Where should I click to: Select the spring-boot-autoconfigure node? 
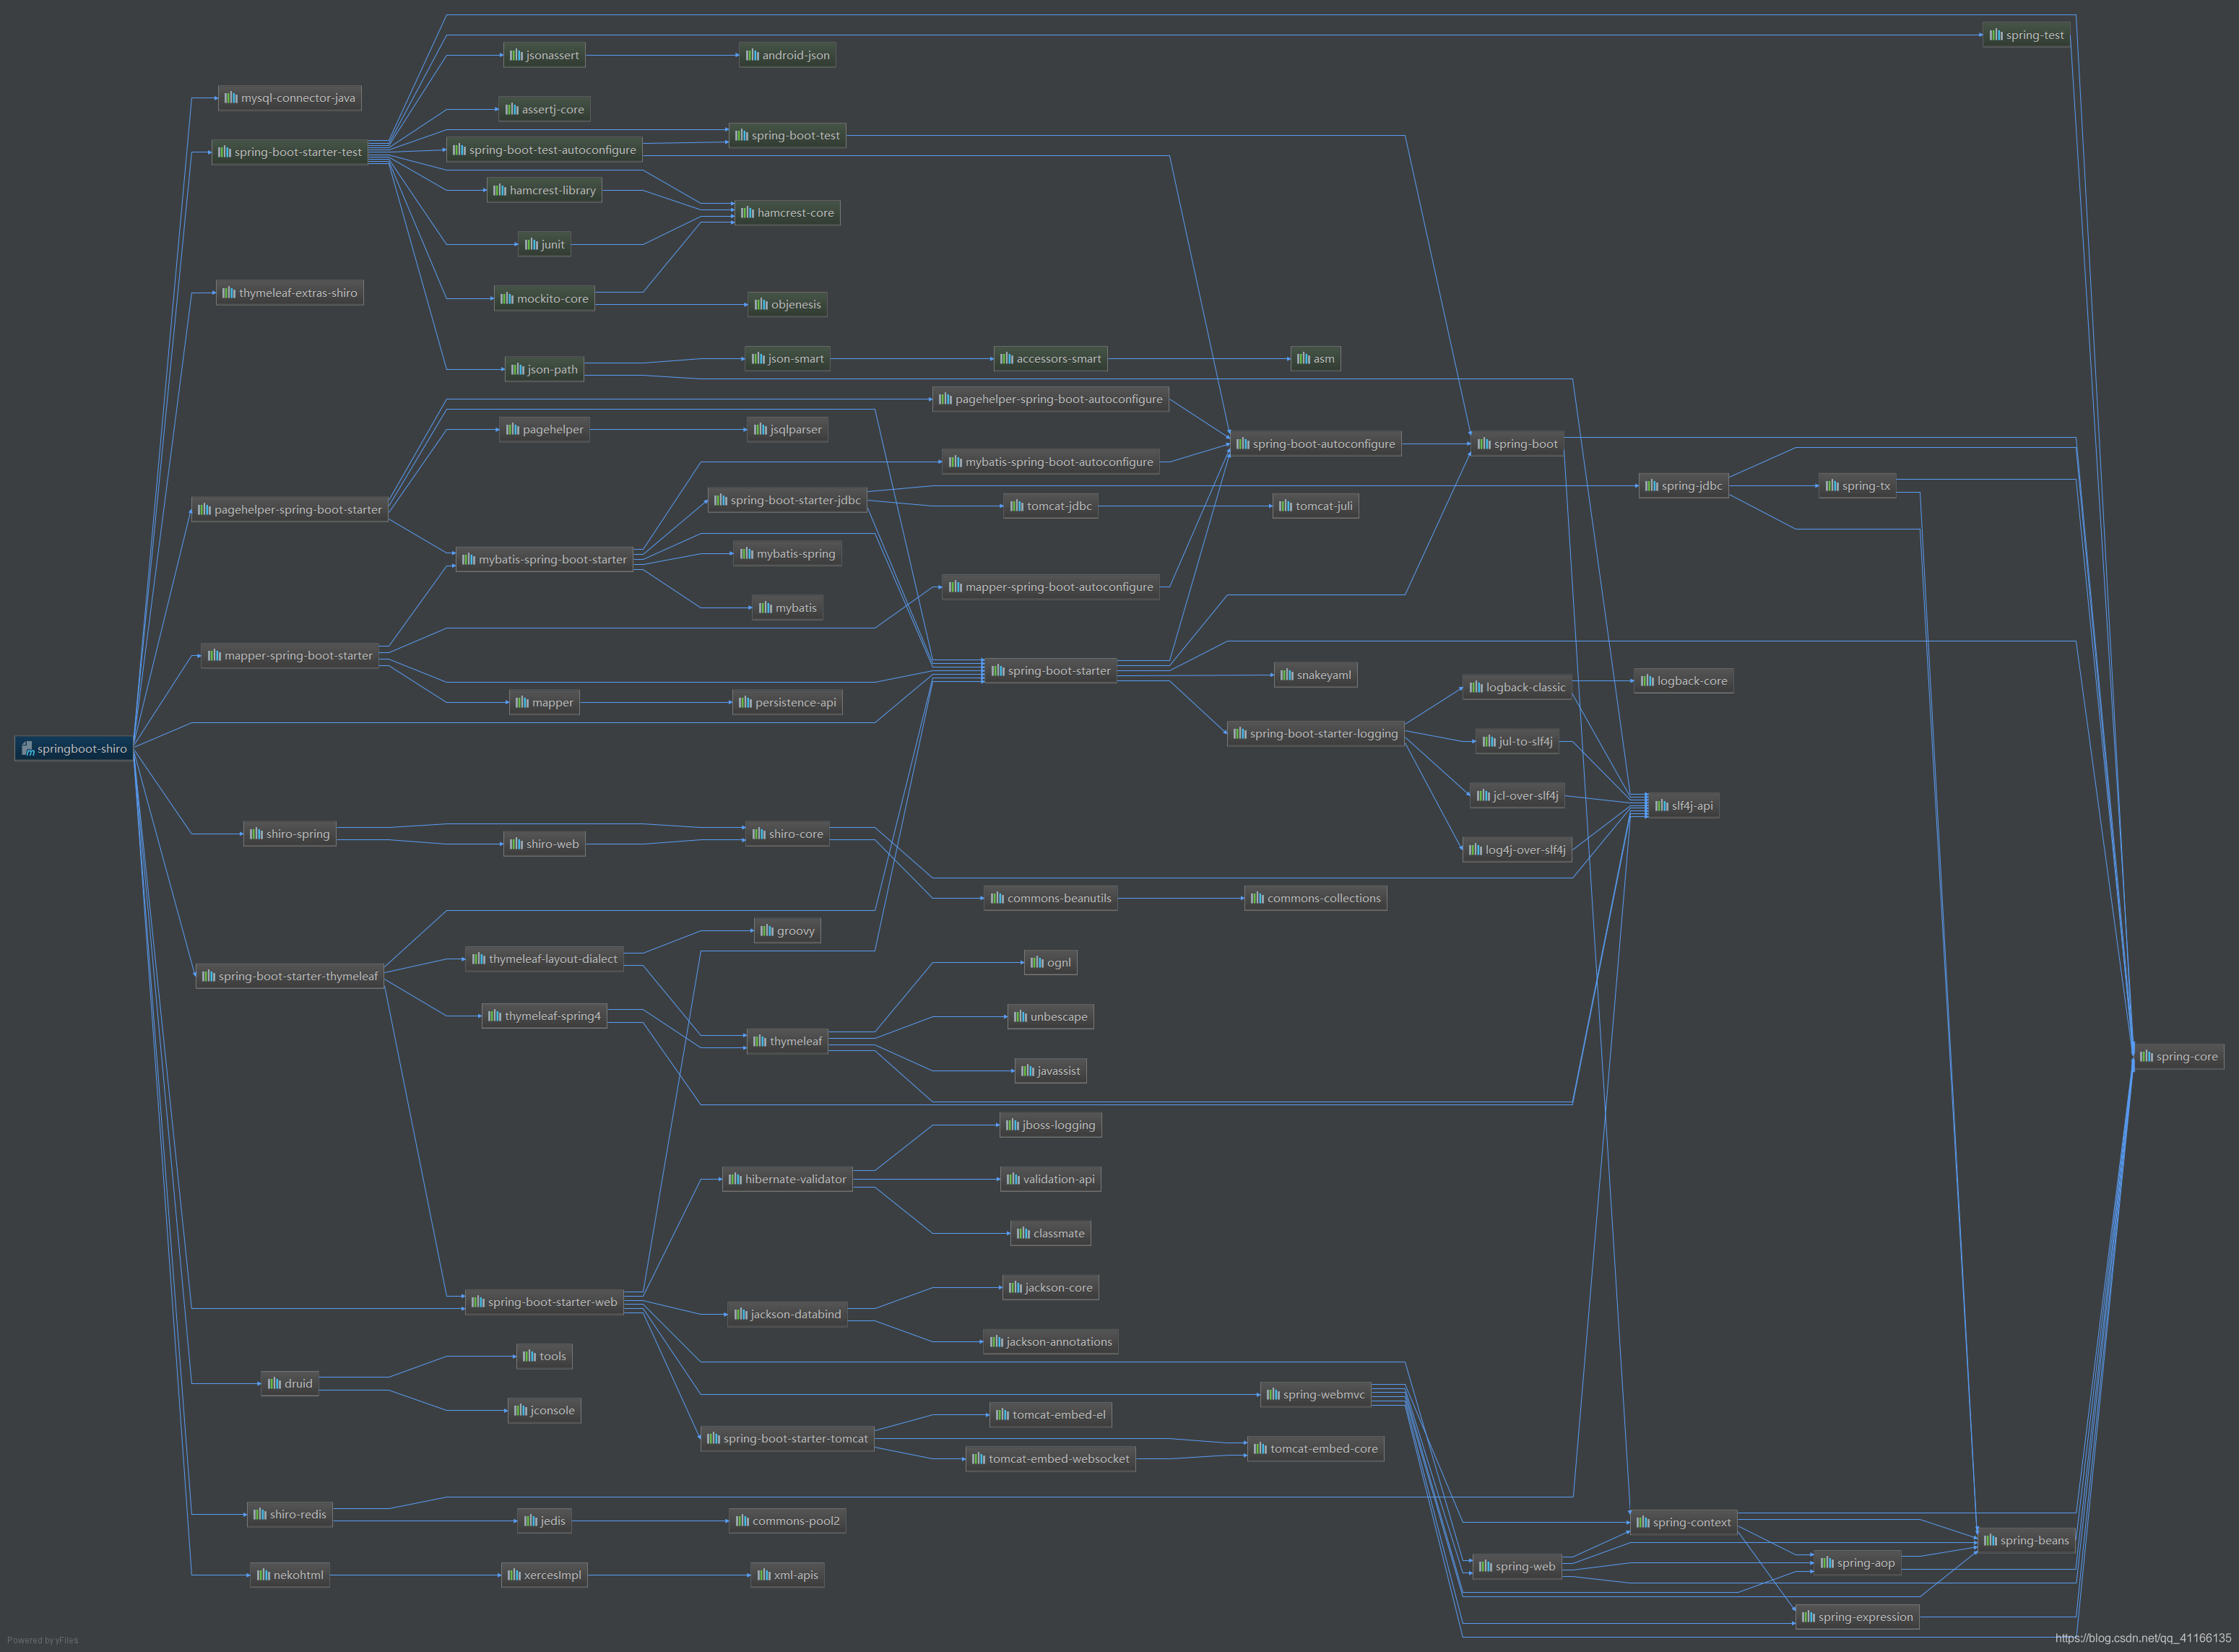(x=1315, y=443)
